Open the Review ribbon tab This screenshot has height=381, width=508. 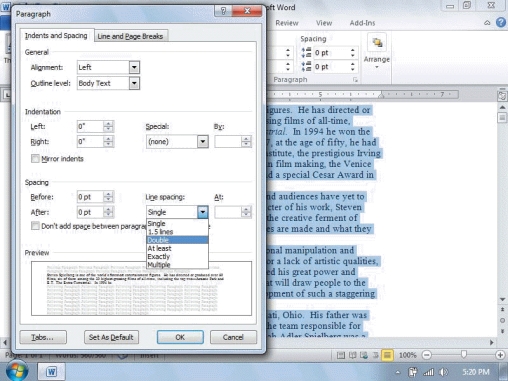[287, 23]
